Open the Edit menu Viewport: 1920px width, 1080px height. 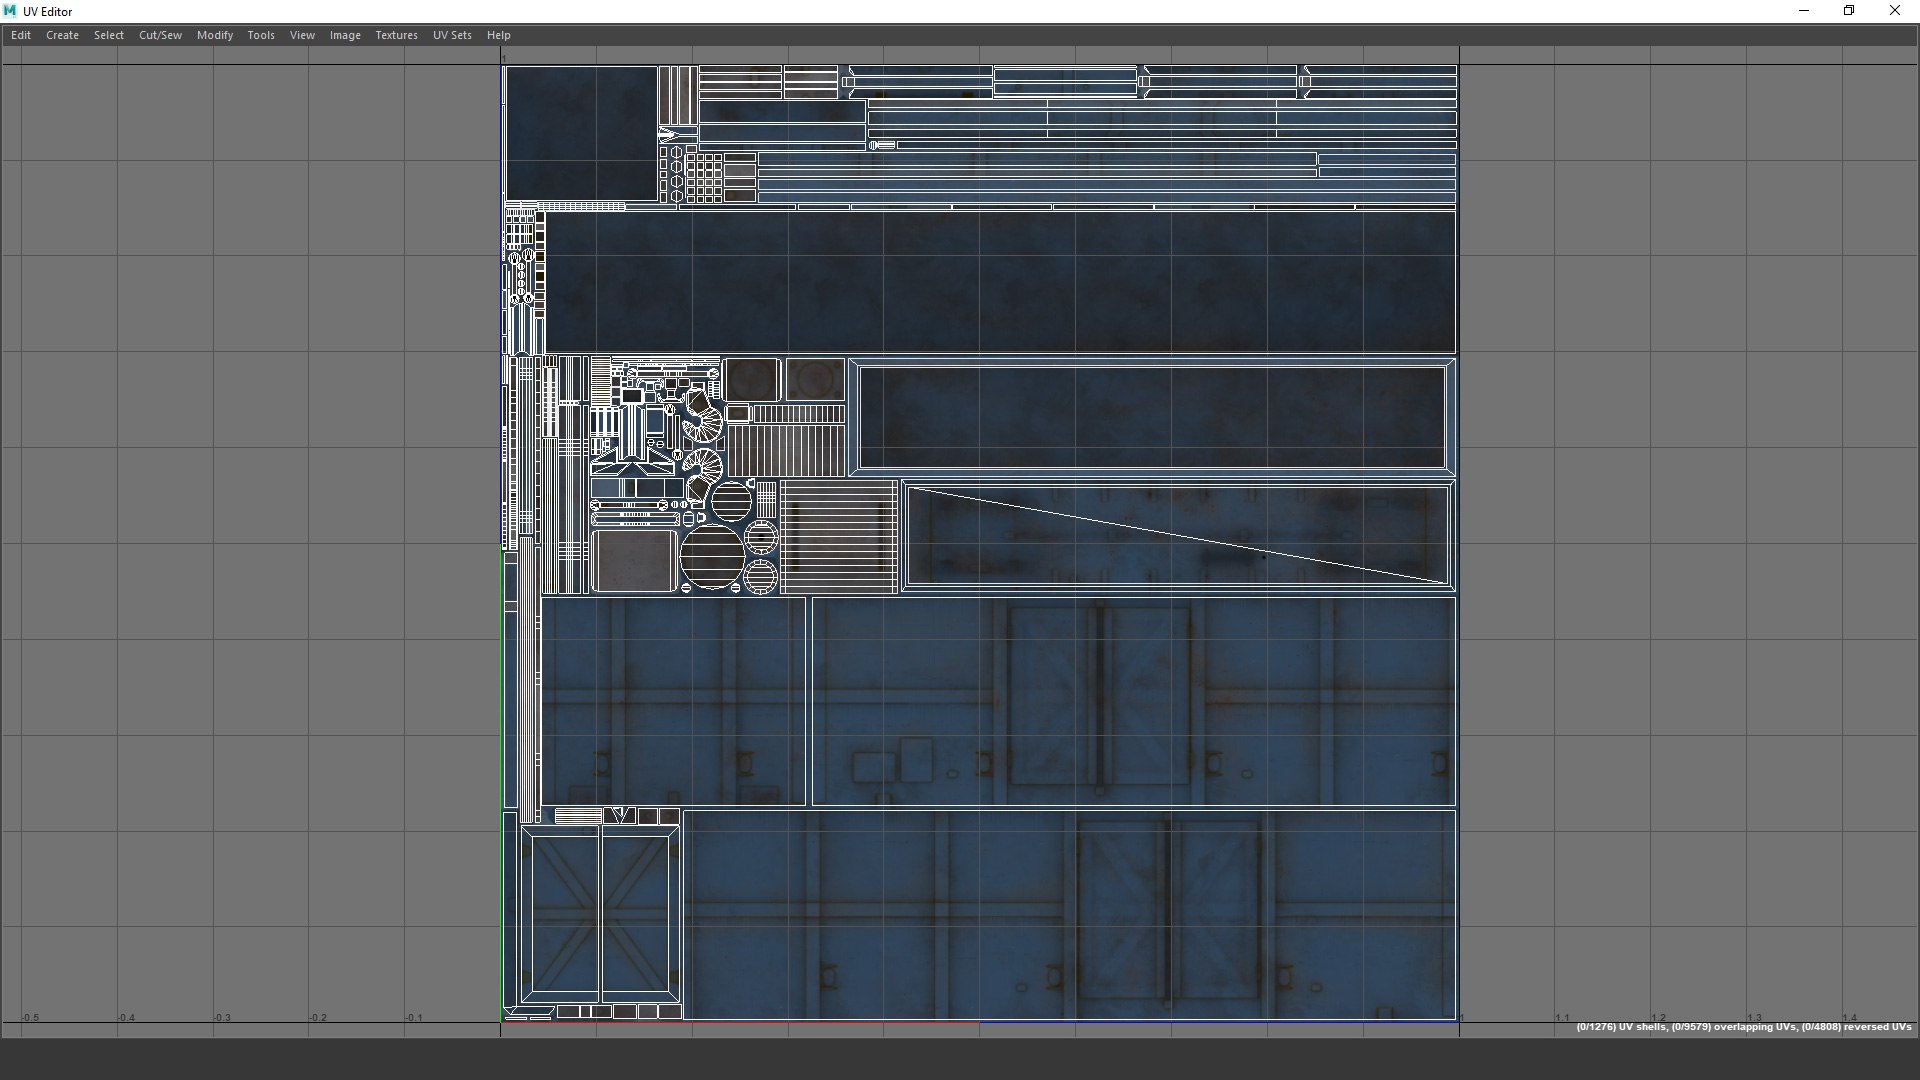click(x=21, y=35)
